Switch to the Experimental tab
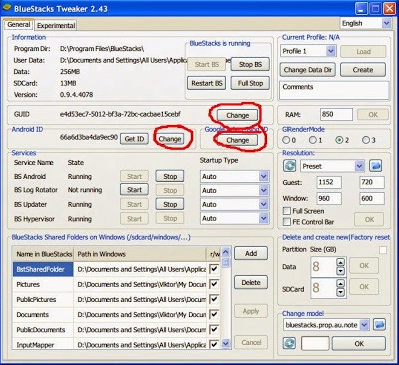This screenshot has width=399, height=365. tap(56, 25)
